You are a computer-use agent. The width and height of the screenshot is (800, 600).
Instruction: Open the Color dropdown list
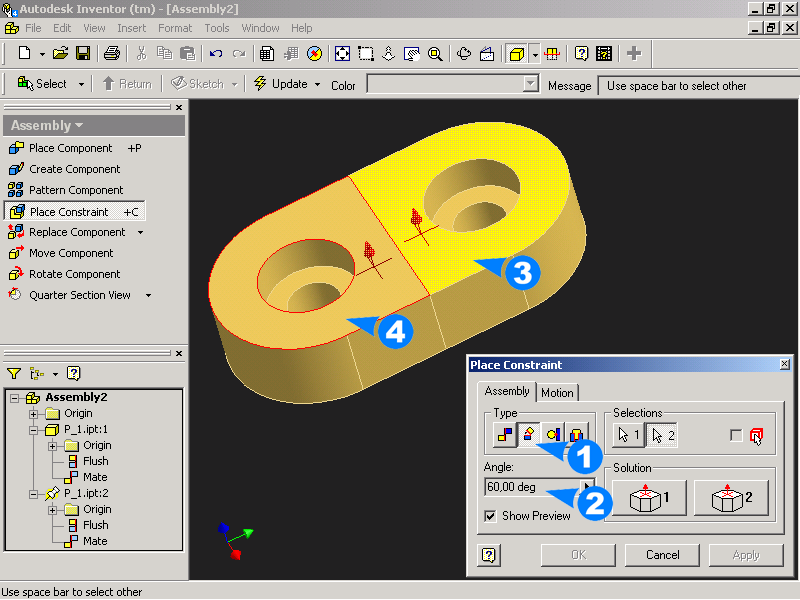(x=531, y=85)
